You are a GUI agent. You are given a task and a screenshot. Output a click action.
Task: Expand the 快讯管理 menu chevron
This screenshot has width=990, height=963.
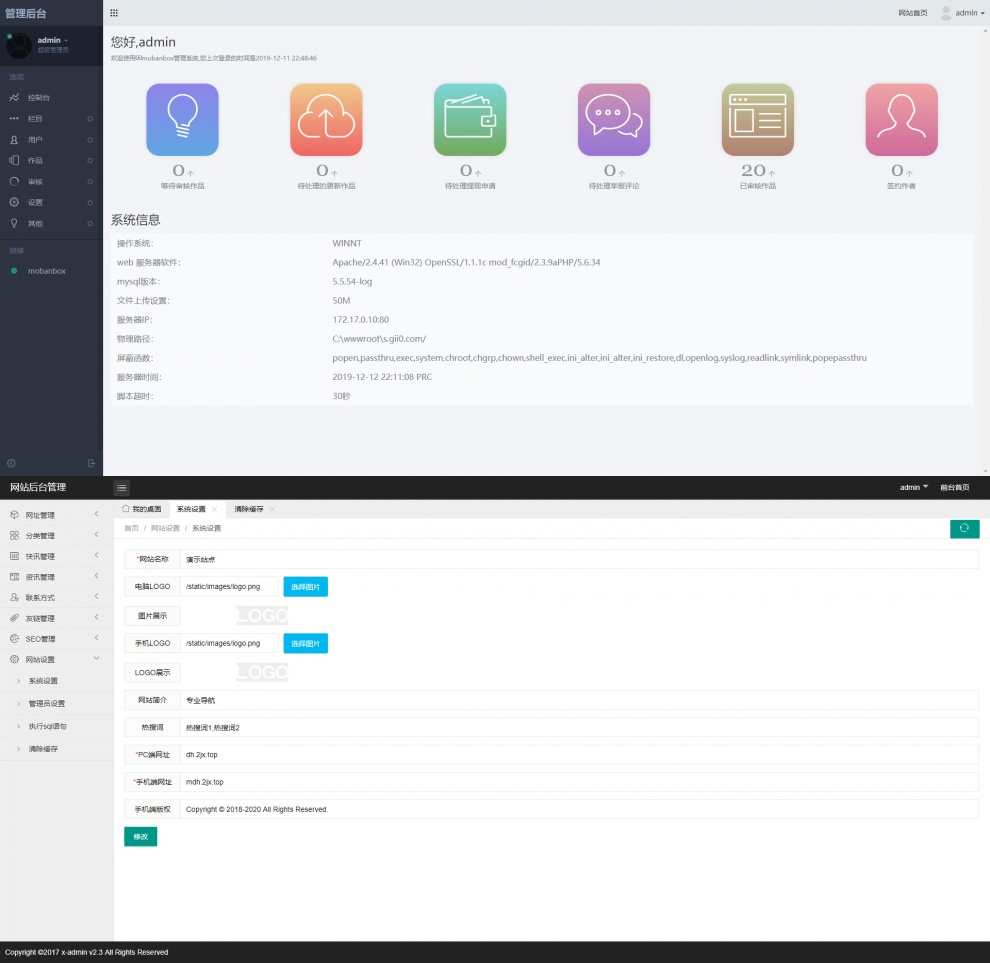(x=97, y=556)
